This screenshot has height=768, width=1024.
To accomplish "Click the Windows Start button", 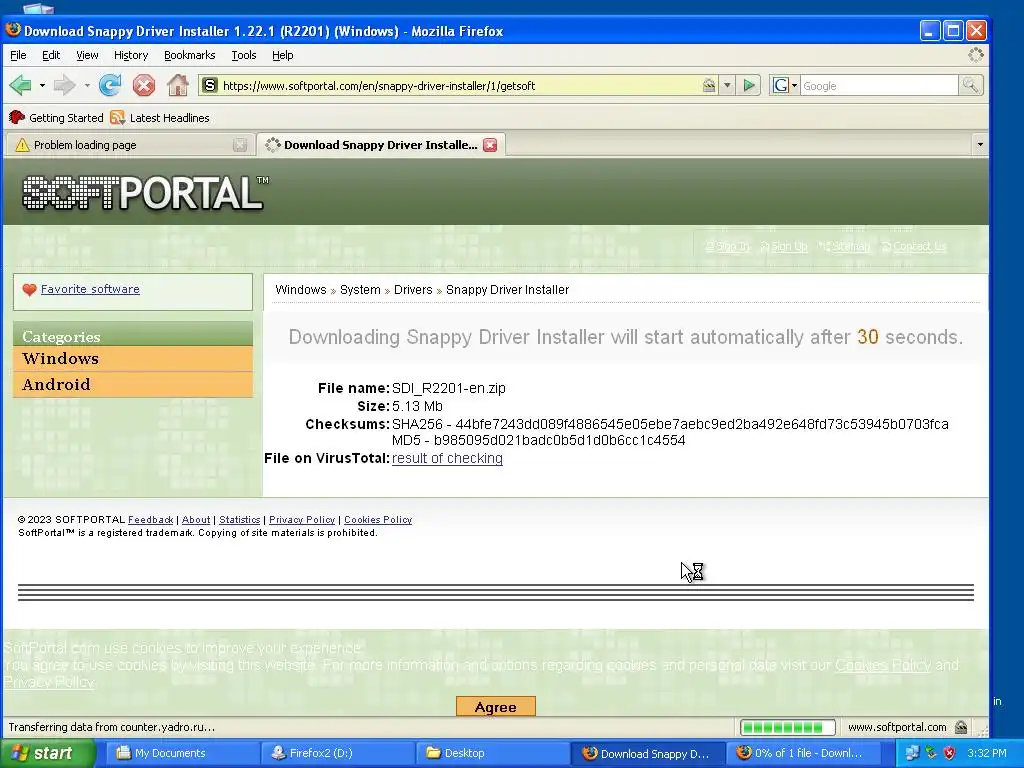I will click(x=48, y=753).
